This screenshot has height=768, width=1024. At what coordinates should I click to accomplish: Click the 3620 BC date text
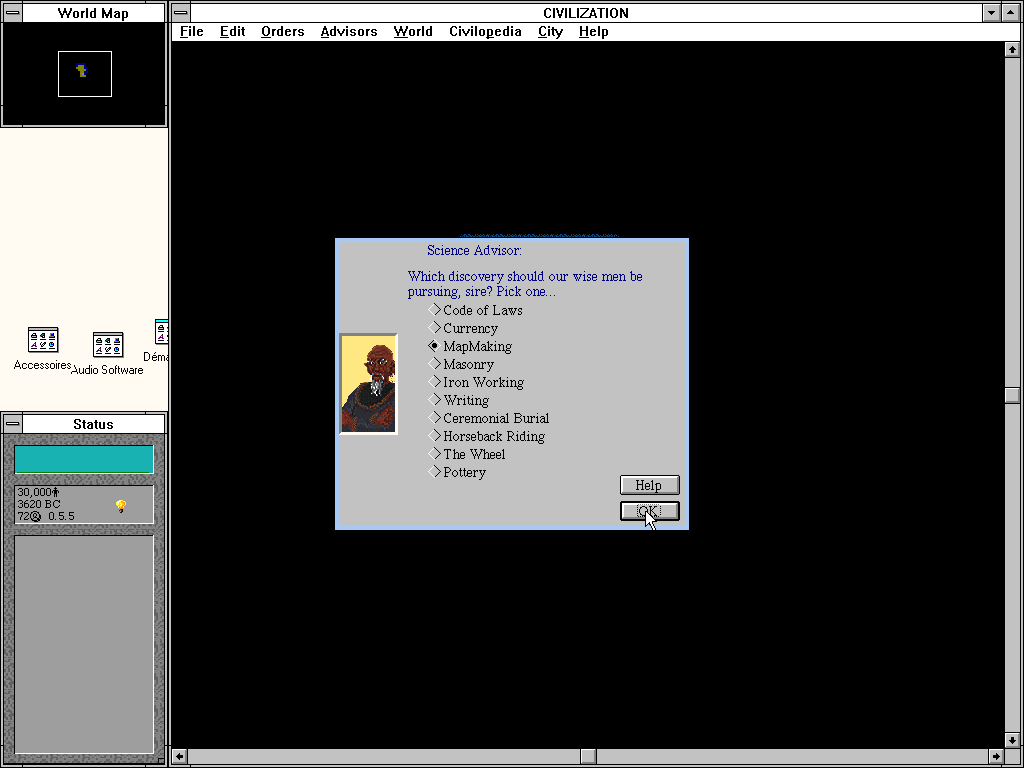point(39,504)
